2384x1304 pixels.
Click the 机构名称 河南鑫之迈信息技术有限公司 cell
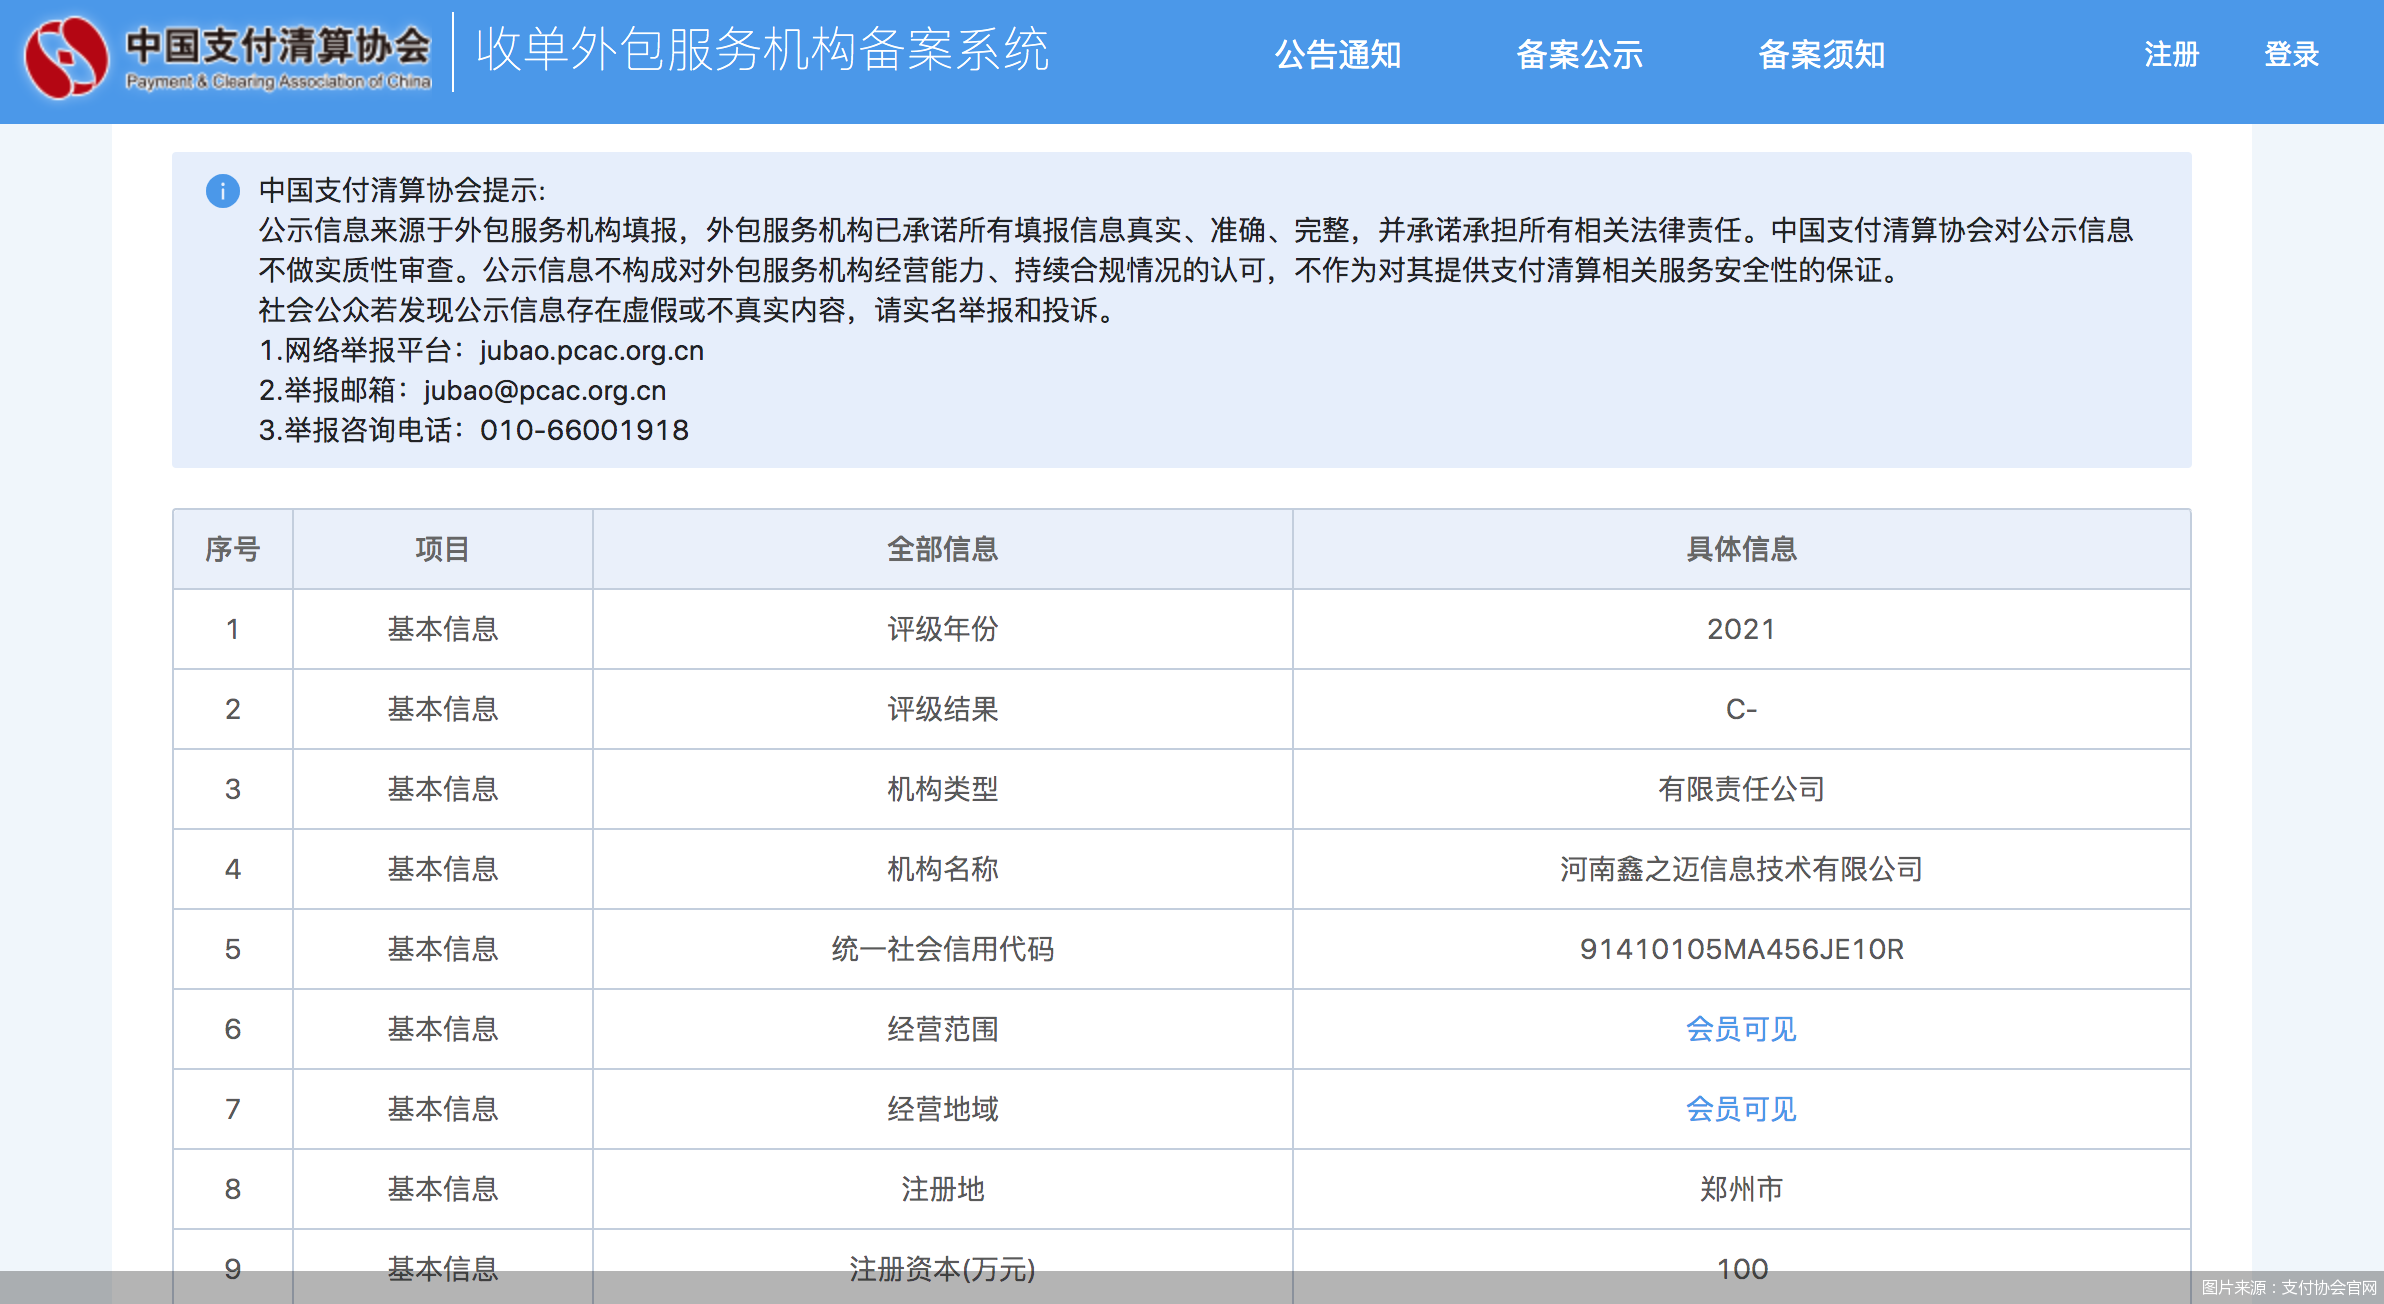(1740, 869)
